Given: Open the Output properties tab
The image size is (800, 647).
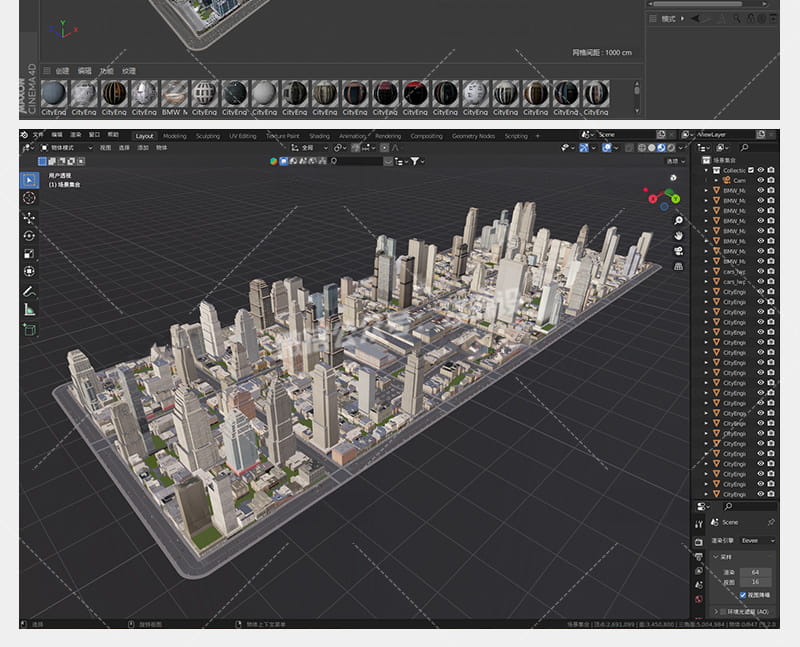Looking at the screenshot, I should tap(699, 557).
